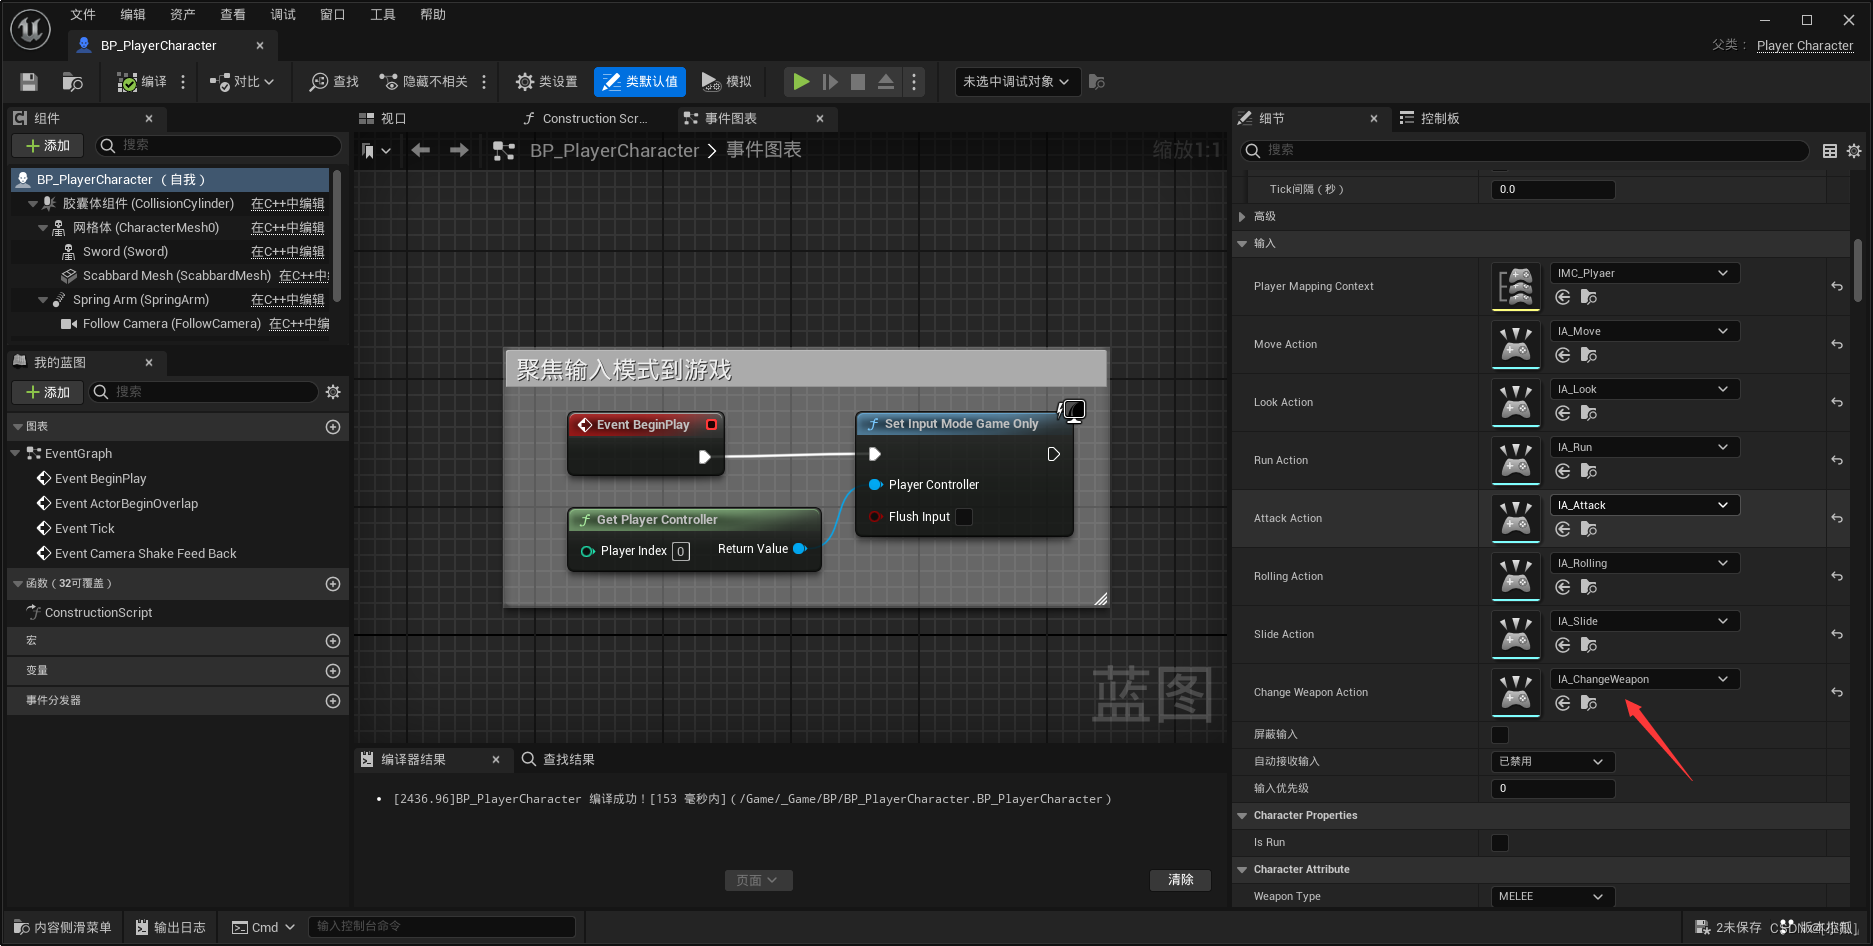Open the Debug (调试) menu
This screenshot has height=946, width=1873.
click(x=283, y=14)
